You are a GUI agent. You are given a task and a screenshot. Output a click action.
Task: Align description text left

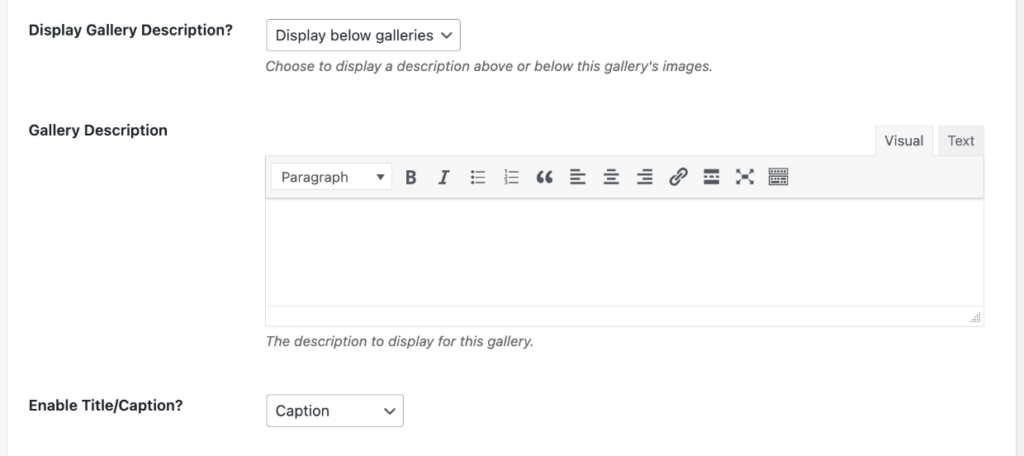tap(578, 177)
